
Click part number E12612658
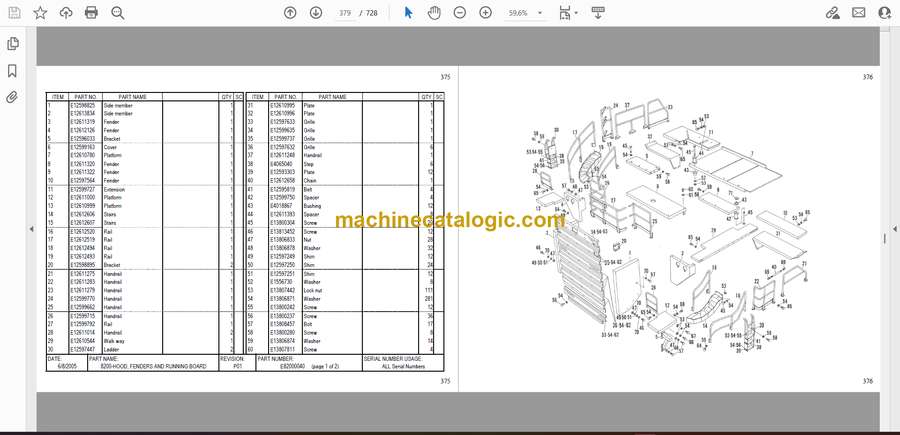pyautogui.click(x=282, y=181)
